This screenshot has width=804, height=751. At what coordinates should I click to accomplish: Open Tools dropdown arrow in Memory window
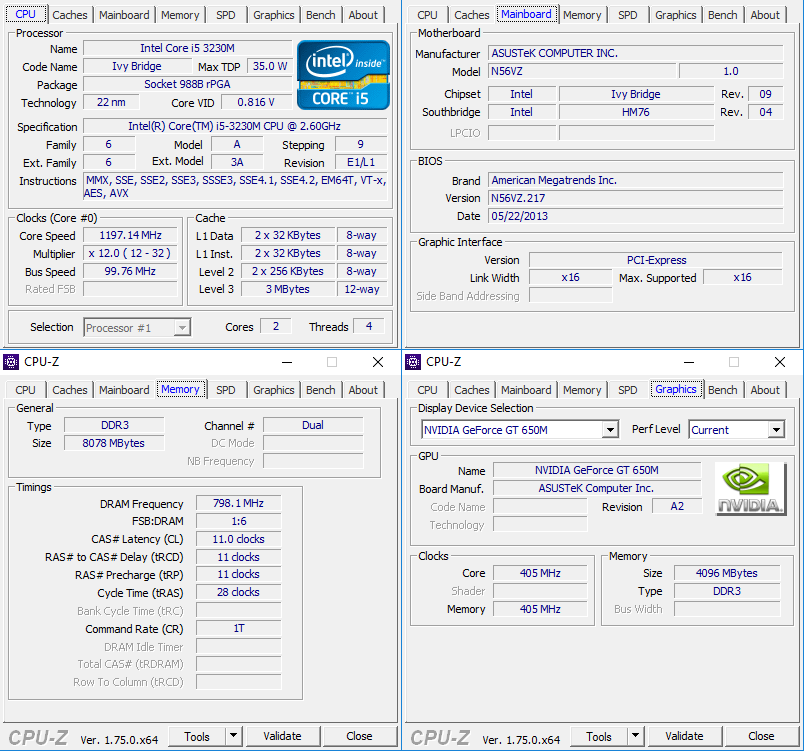(x=233, y=736)
